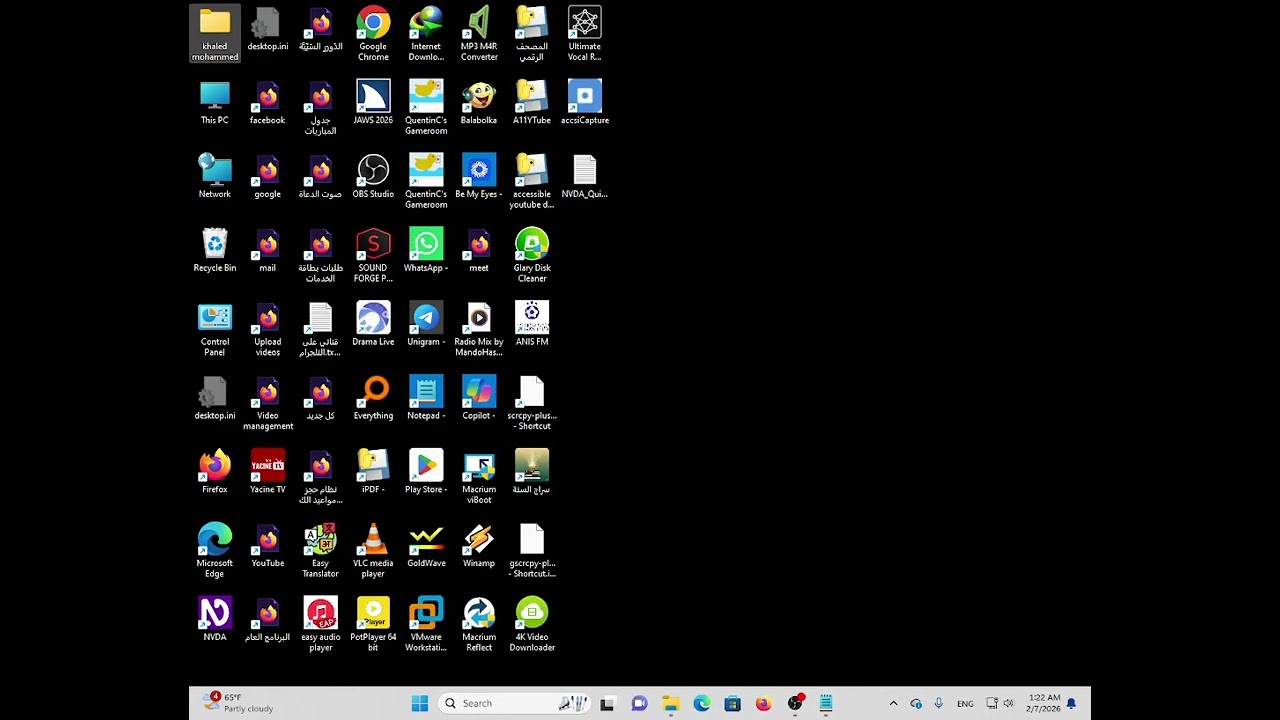
Task: Select the WhatsApp desktop shortcut
Action: [x=426, y=251]
